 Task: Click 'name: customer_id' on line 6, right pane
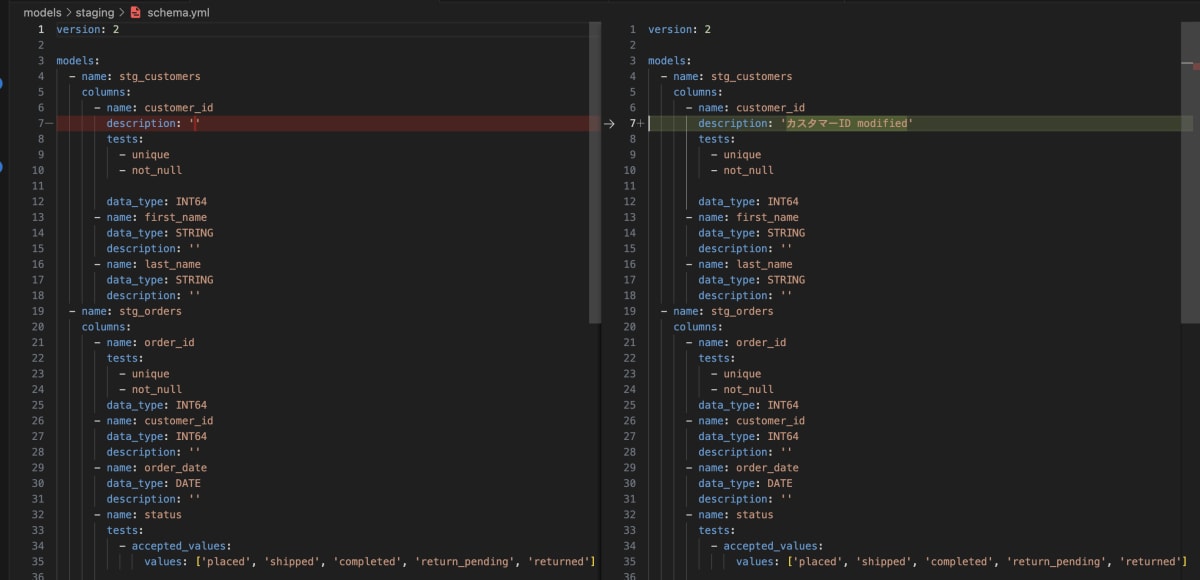752,108
